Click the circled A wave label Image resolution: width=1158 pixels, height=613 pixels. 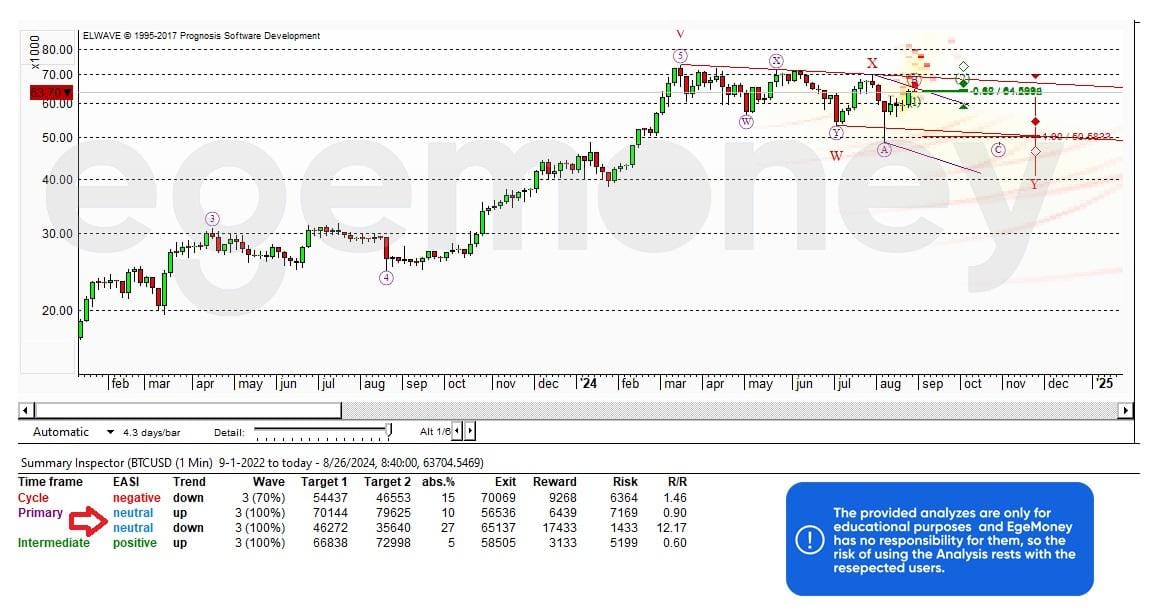click(x=884, y=149)
